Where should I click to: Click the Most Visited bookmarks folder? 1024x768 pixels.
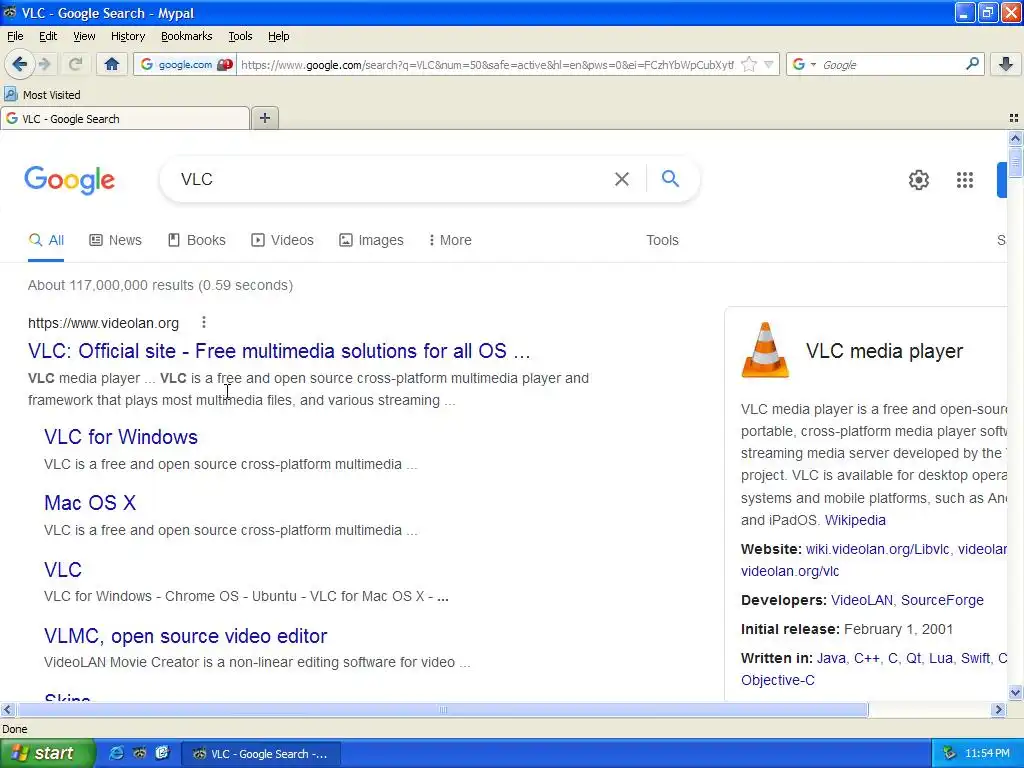pyautogui.click(x=42, y=95)
